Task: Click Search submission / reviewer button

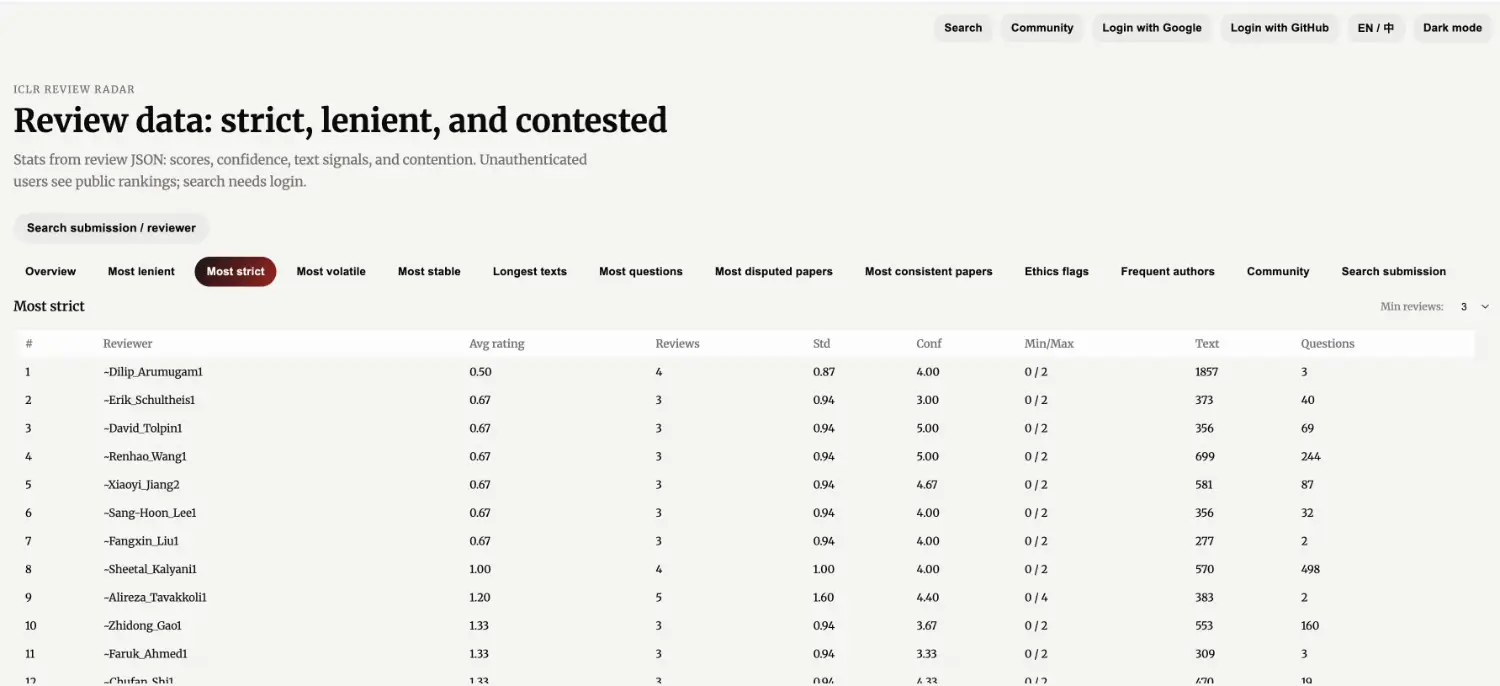Action: pyautogui.click(x=111, y=228)
